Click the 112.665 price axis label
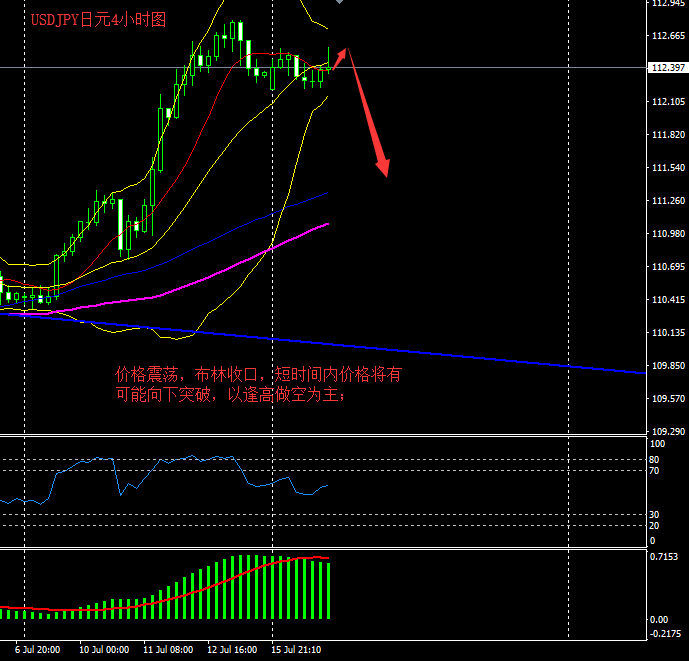The image size is (689, 661). [x=668, y=36]
